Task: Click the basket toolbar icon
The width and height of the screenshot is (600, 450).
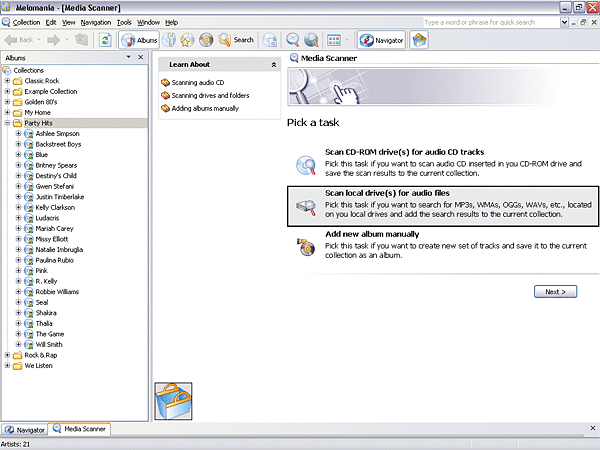Action: pos(419,40)
